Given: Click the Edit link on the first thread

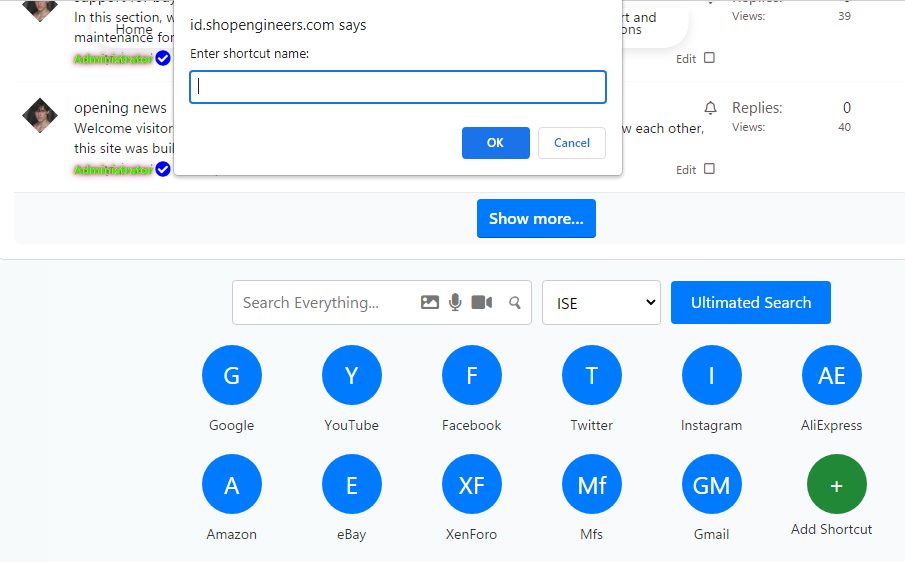Looking at the screenshot, I should (x=686, y=59).
